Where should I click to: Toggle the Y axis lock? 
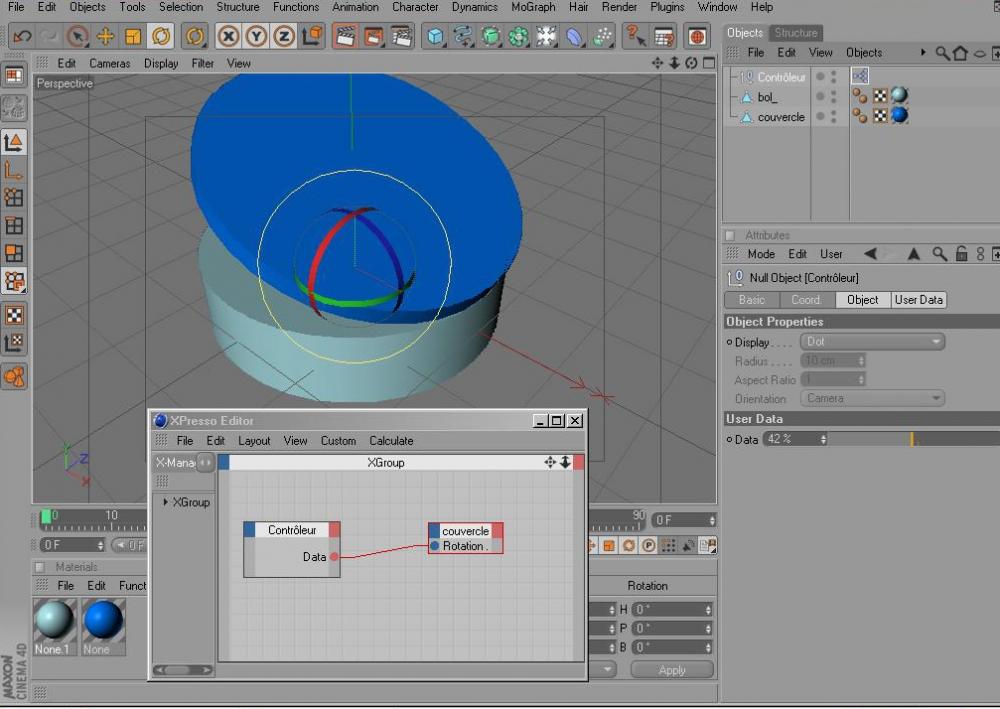[256, 37]
